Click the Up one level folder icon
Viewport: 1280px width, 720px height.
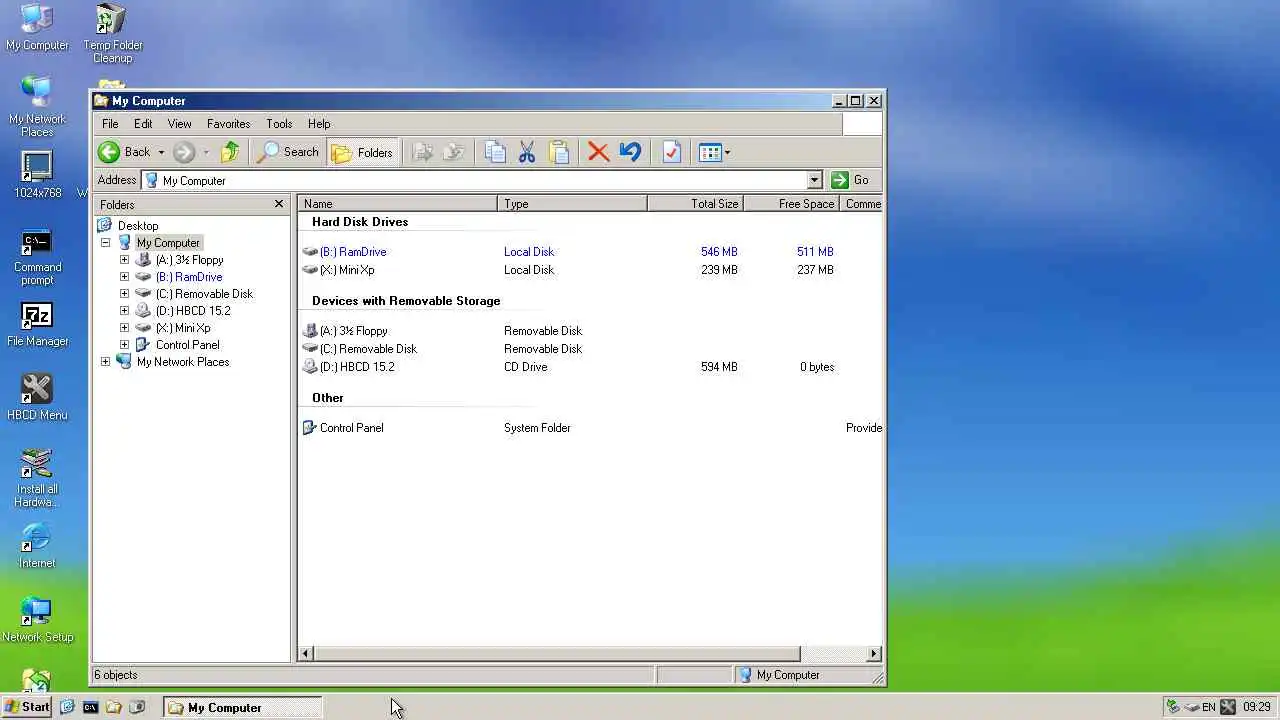click(230, 152)
